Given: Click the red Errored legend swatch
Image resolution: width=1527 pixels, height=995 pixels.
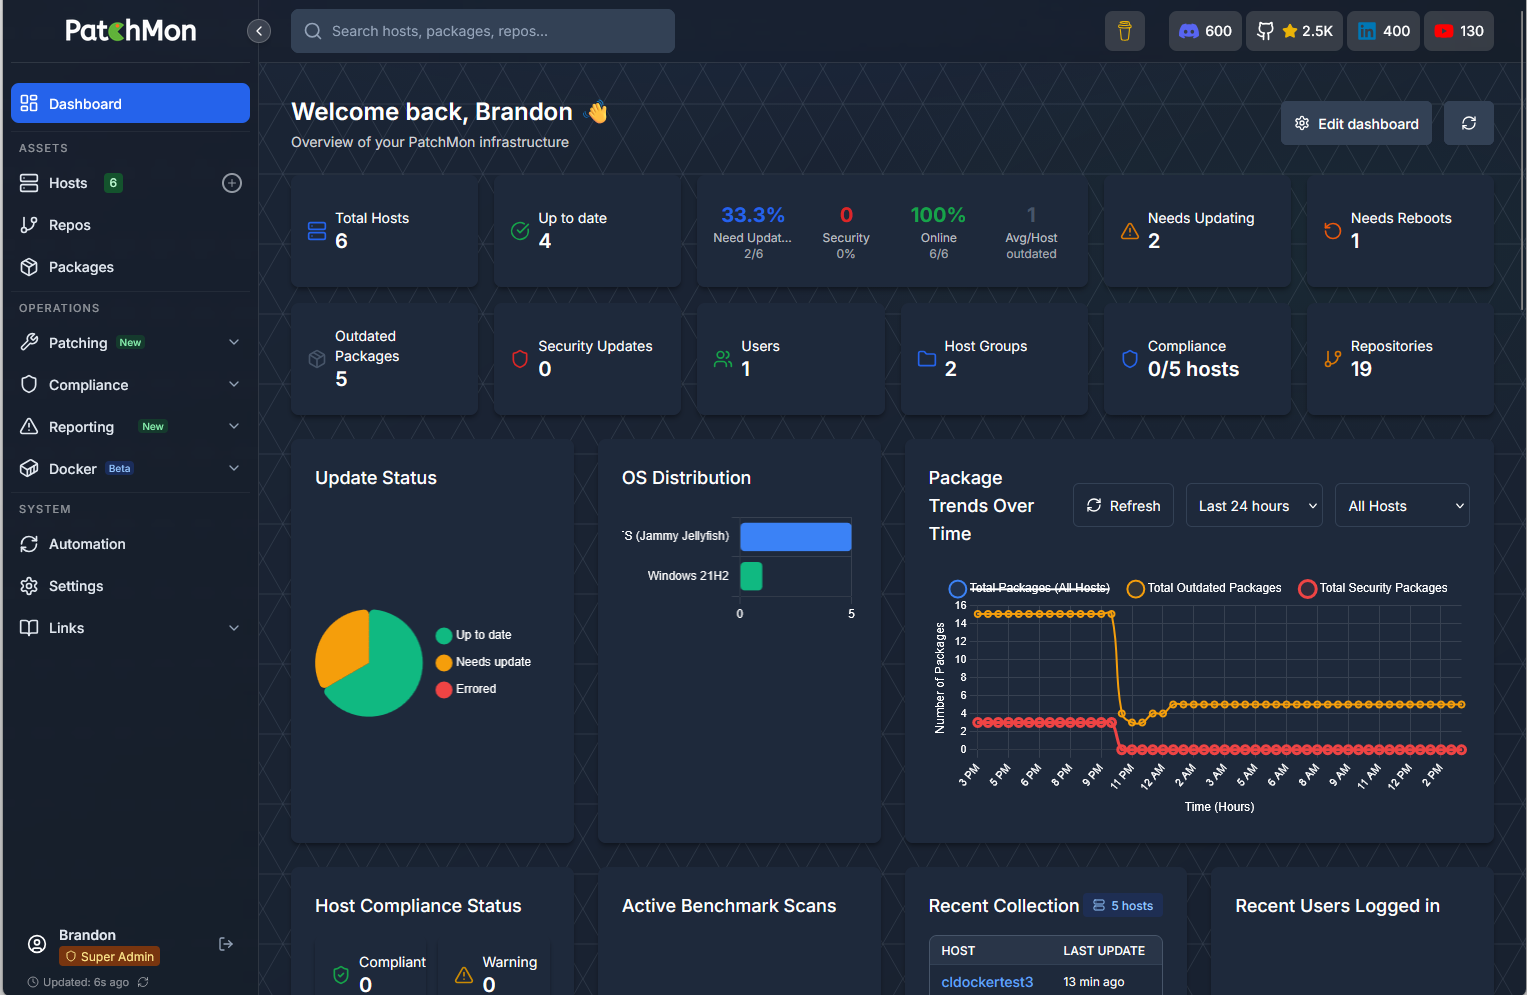Looking at the screenshot, I should (x=444, y=689).
